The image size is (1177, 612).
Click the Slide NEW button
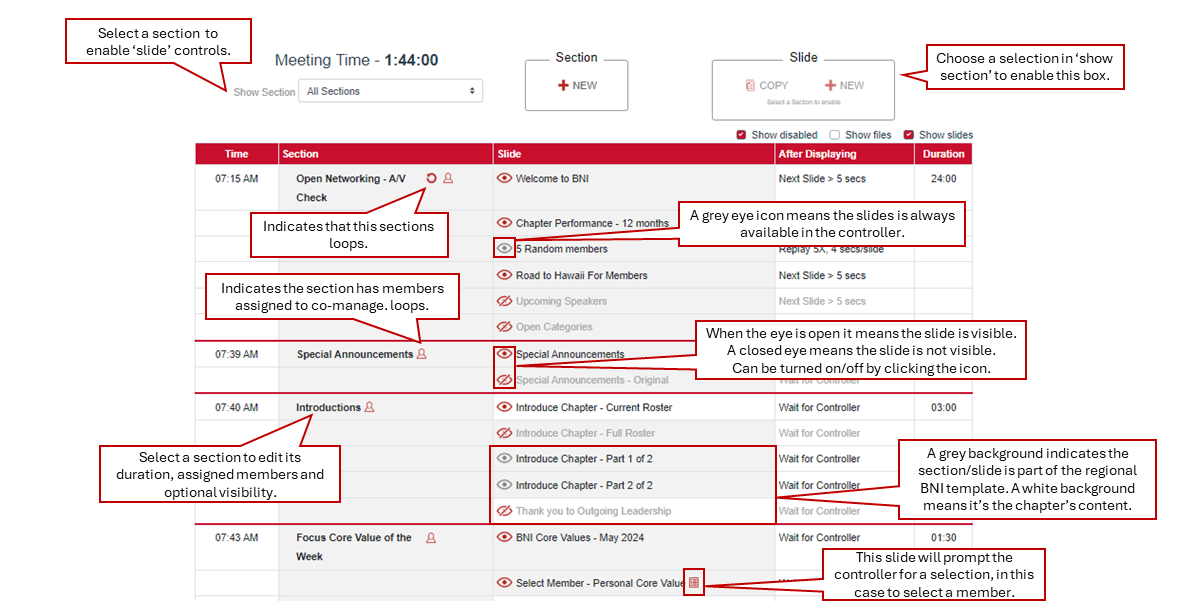click(x=845, y=86)
